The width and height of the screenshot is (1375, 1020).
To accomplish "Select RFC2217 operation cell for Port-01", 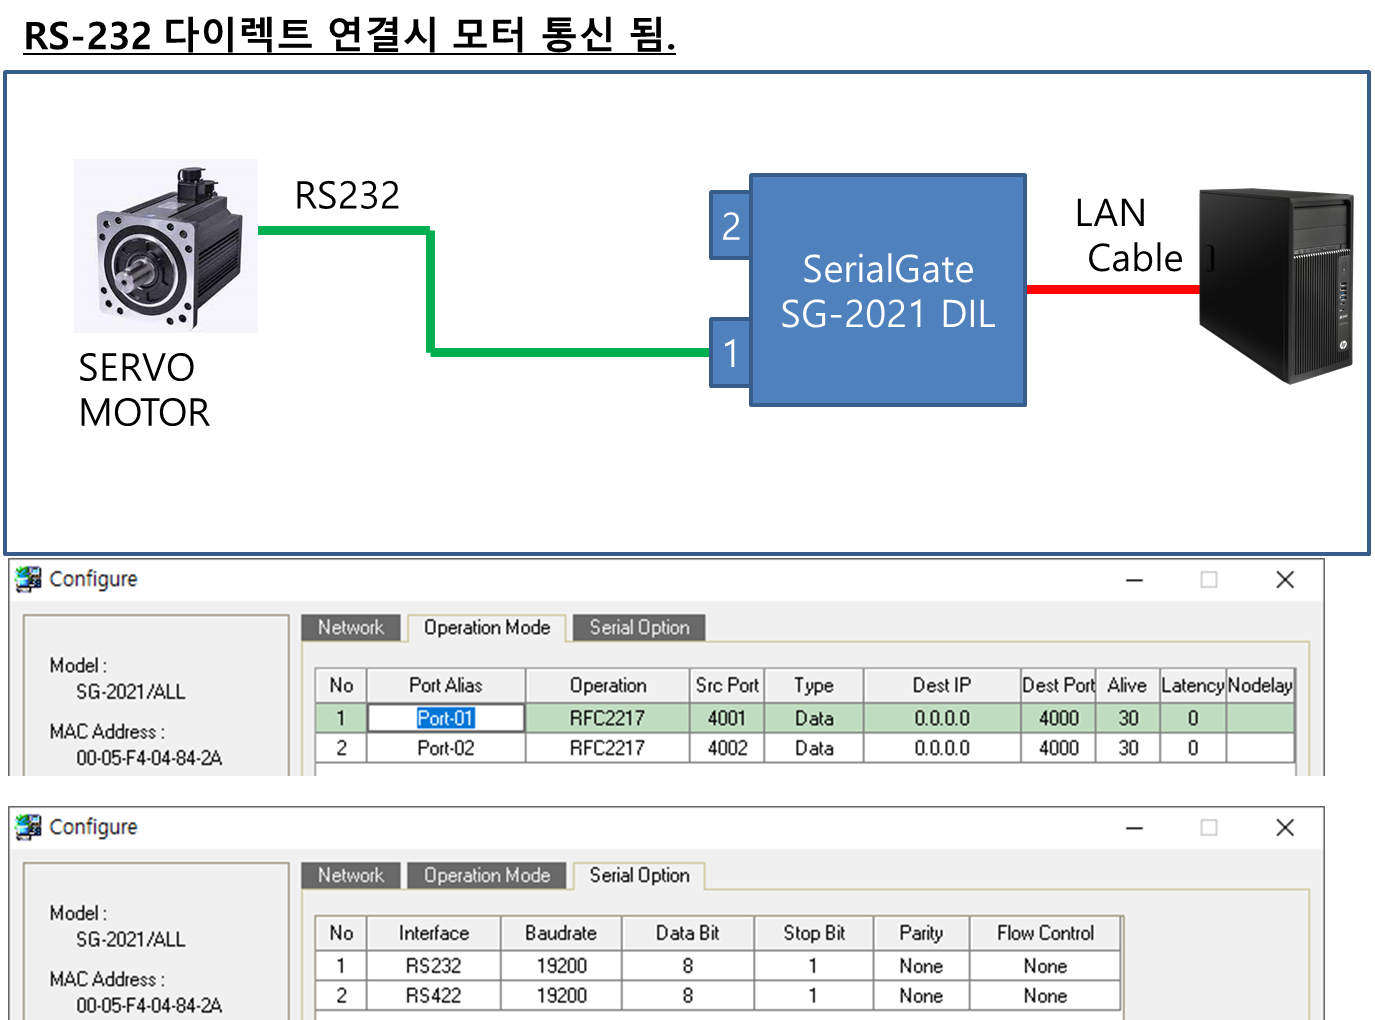I will click(607, 718).
